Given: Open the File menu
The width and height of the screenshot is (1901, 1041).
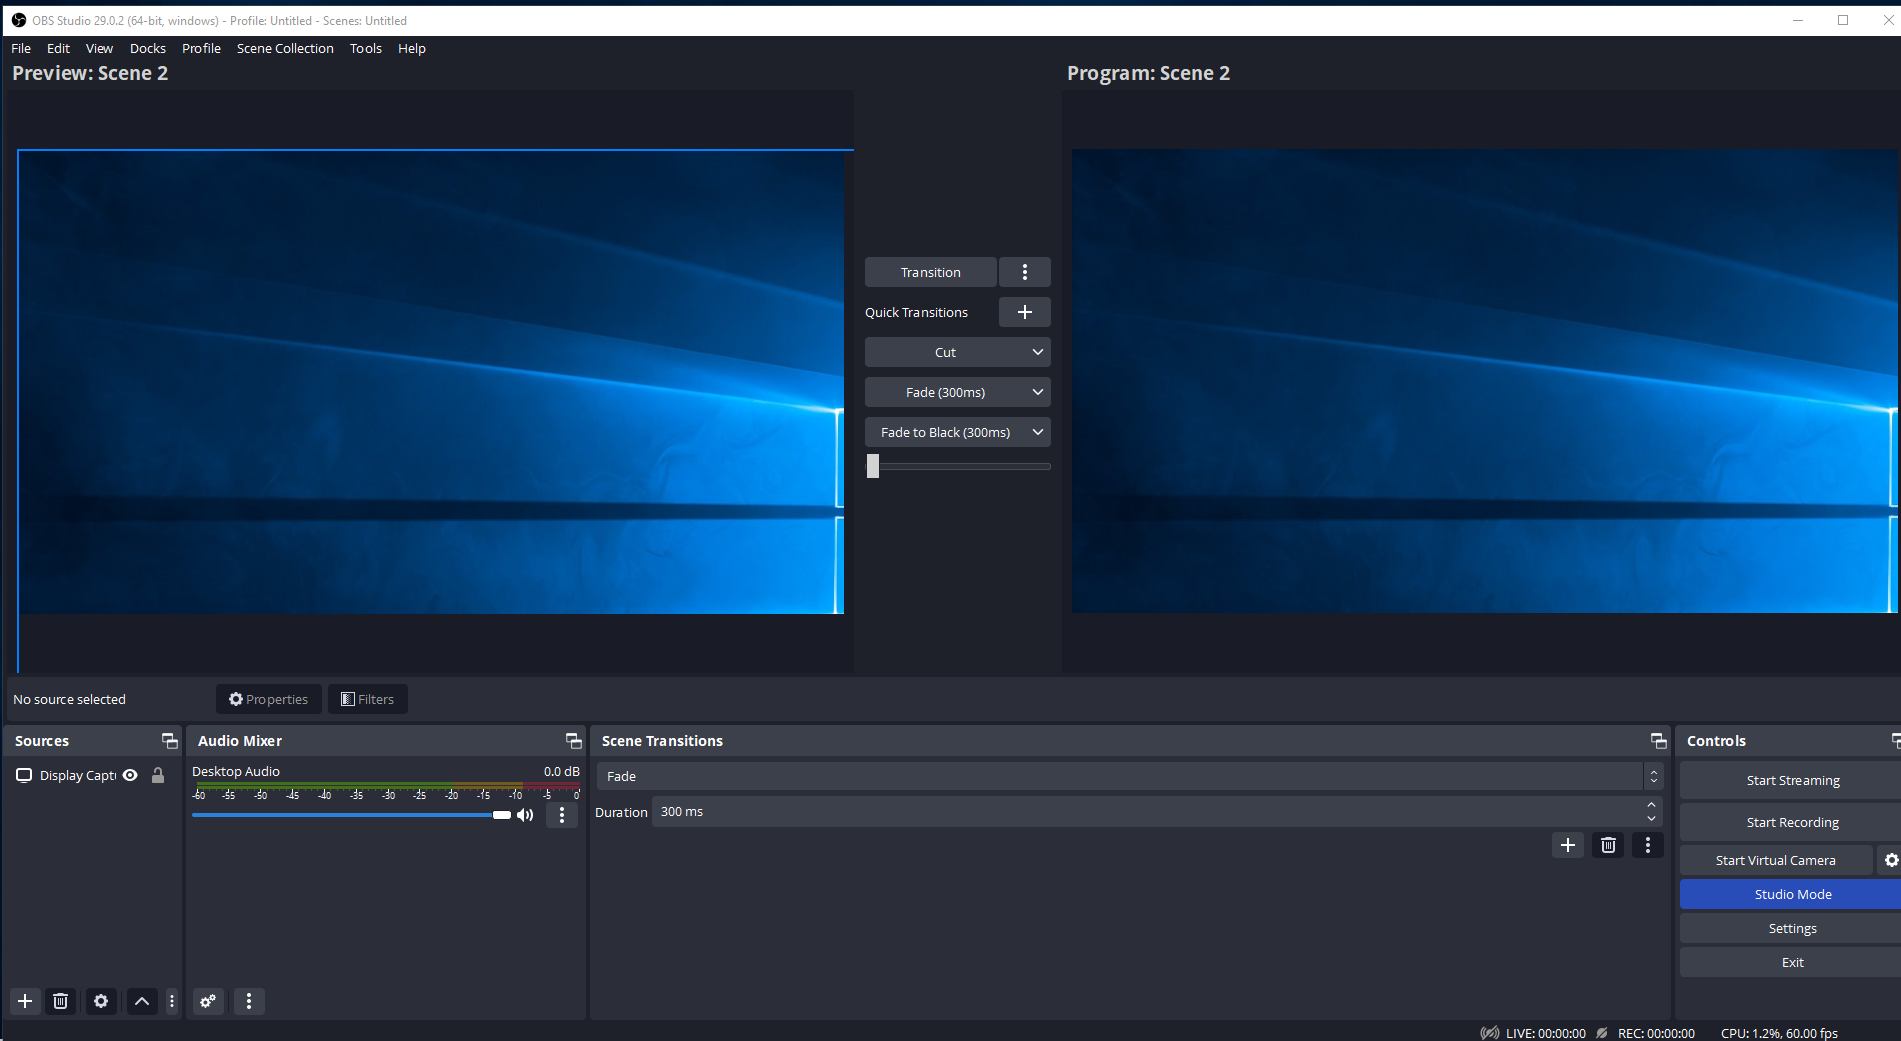Looking at the screenshot, I should (x=21, y=48).
